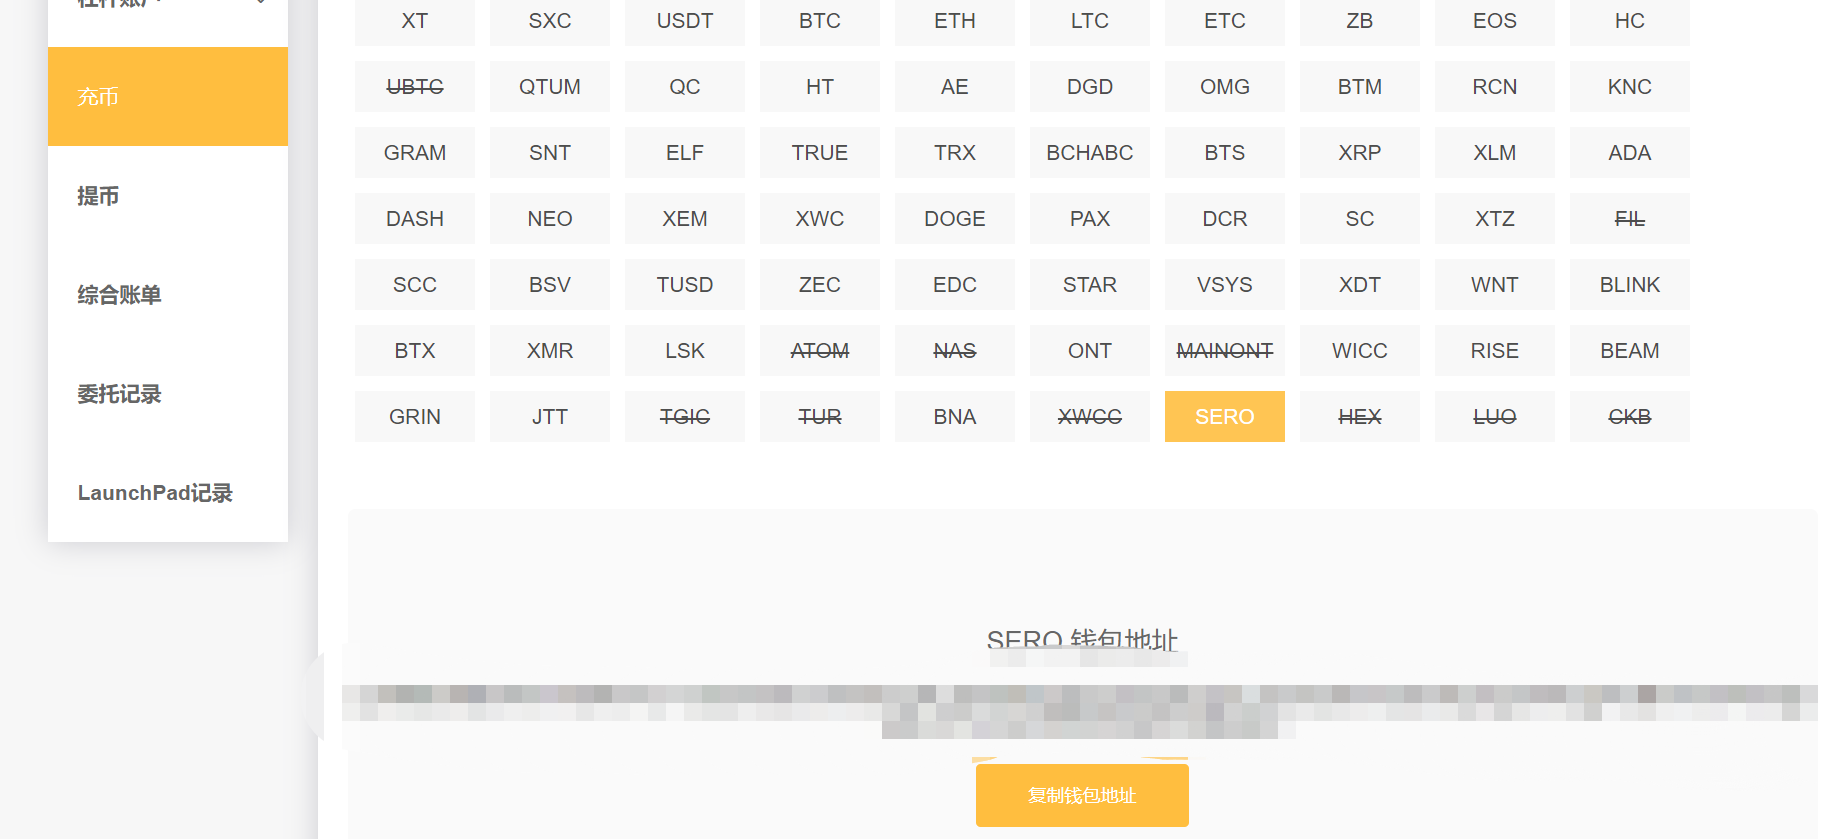Viewport: 1830px width, 839px height.
Task: Pick the QC coin
Action: click(x=685, y=87)
